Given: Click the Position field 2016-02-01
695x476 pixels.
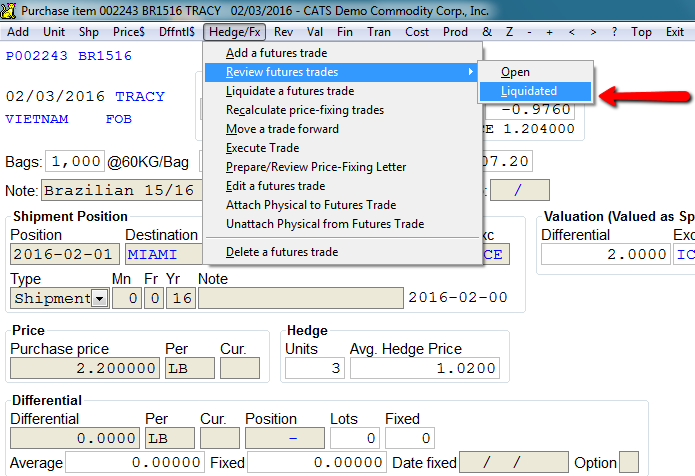Looking at the screenshot, I should point(65,254).
